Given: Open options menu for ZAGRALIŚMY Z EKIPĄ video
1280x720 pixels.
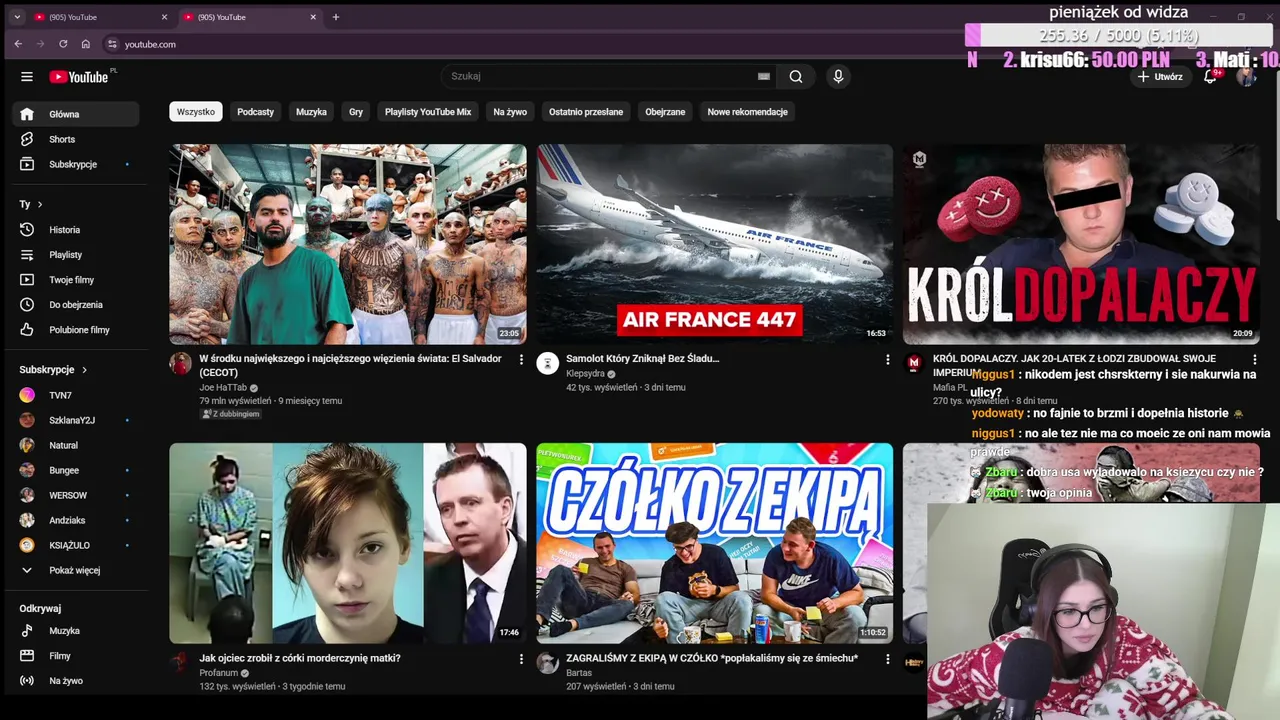Looking at the screenshot, I should [x=887, y=659].
